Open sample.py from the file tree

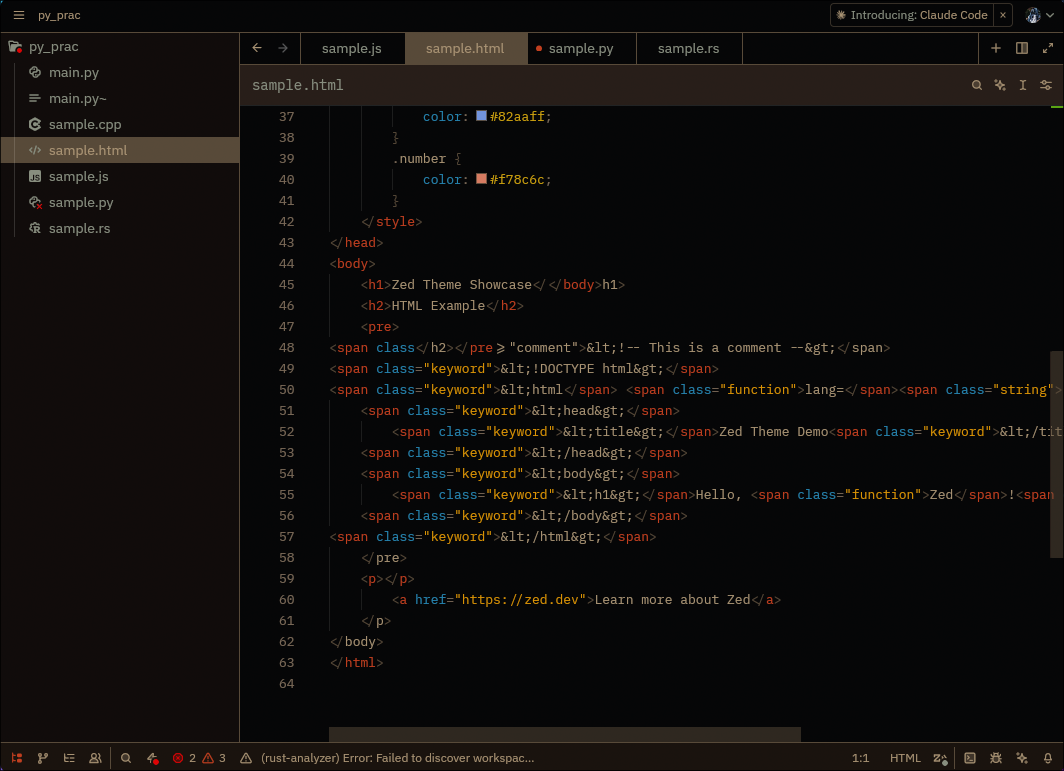click(x=119, y=202)
